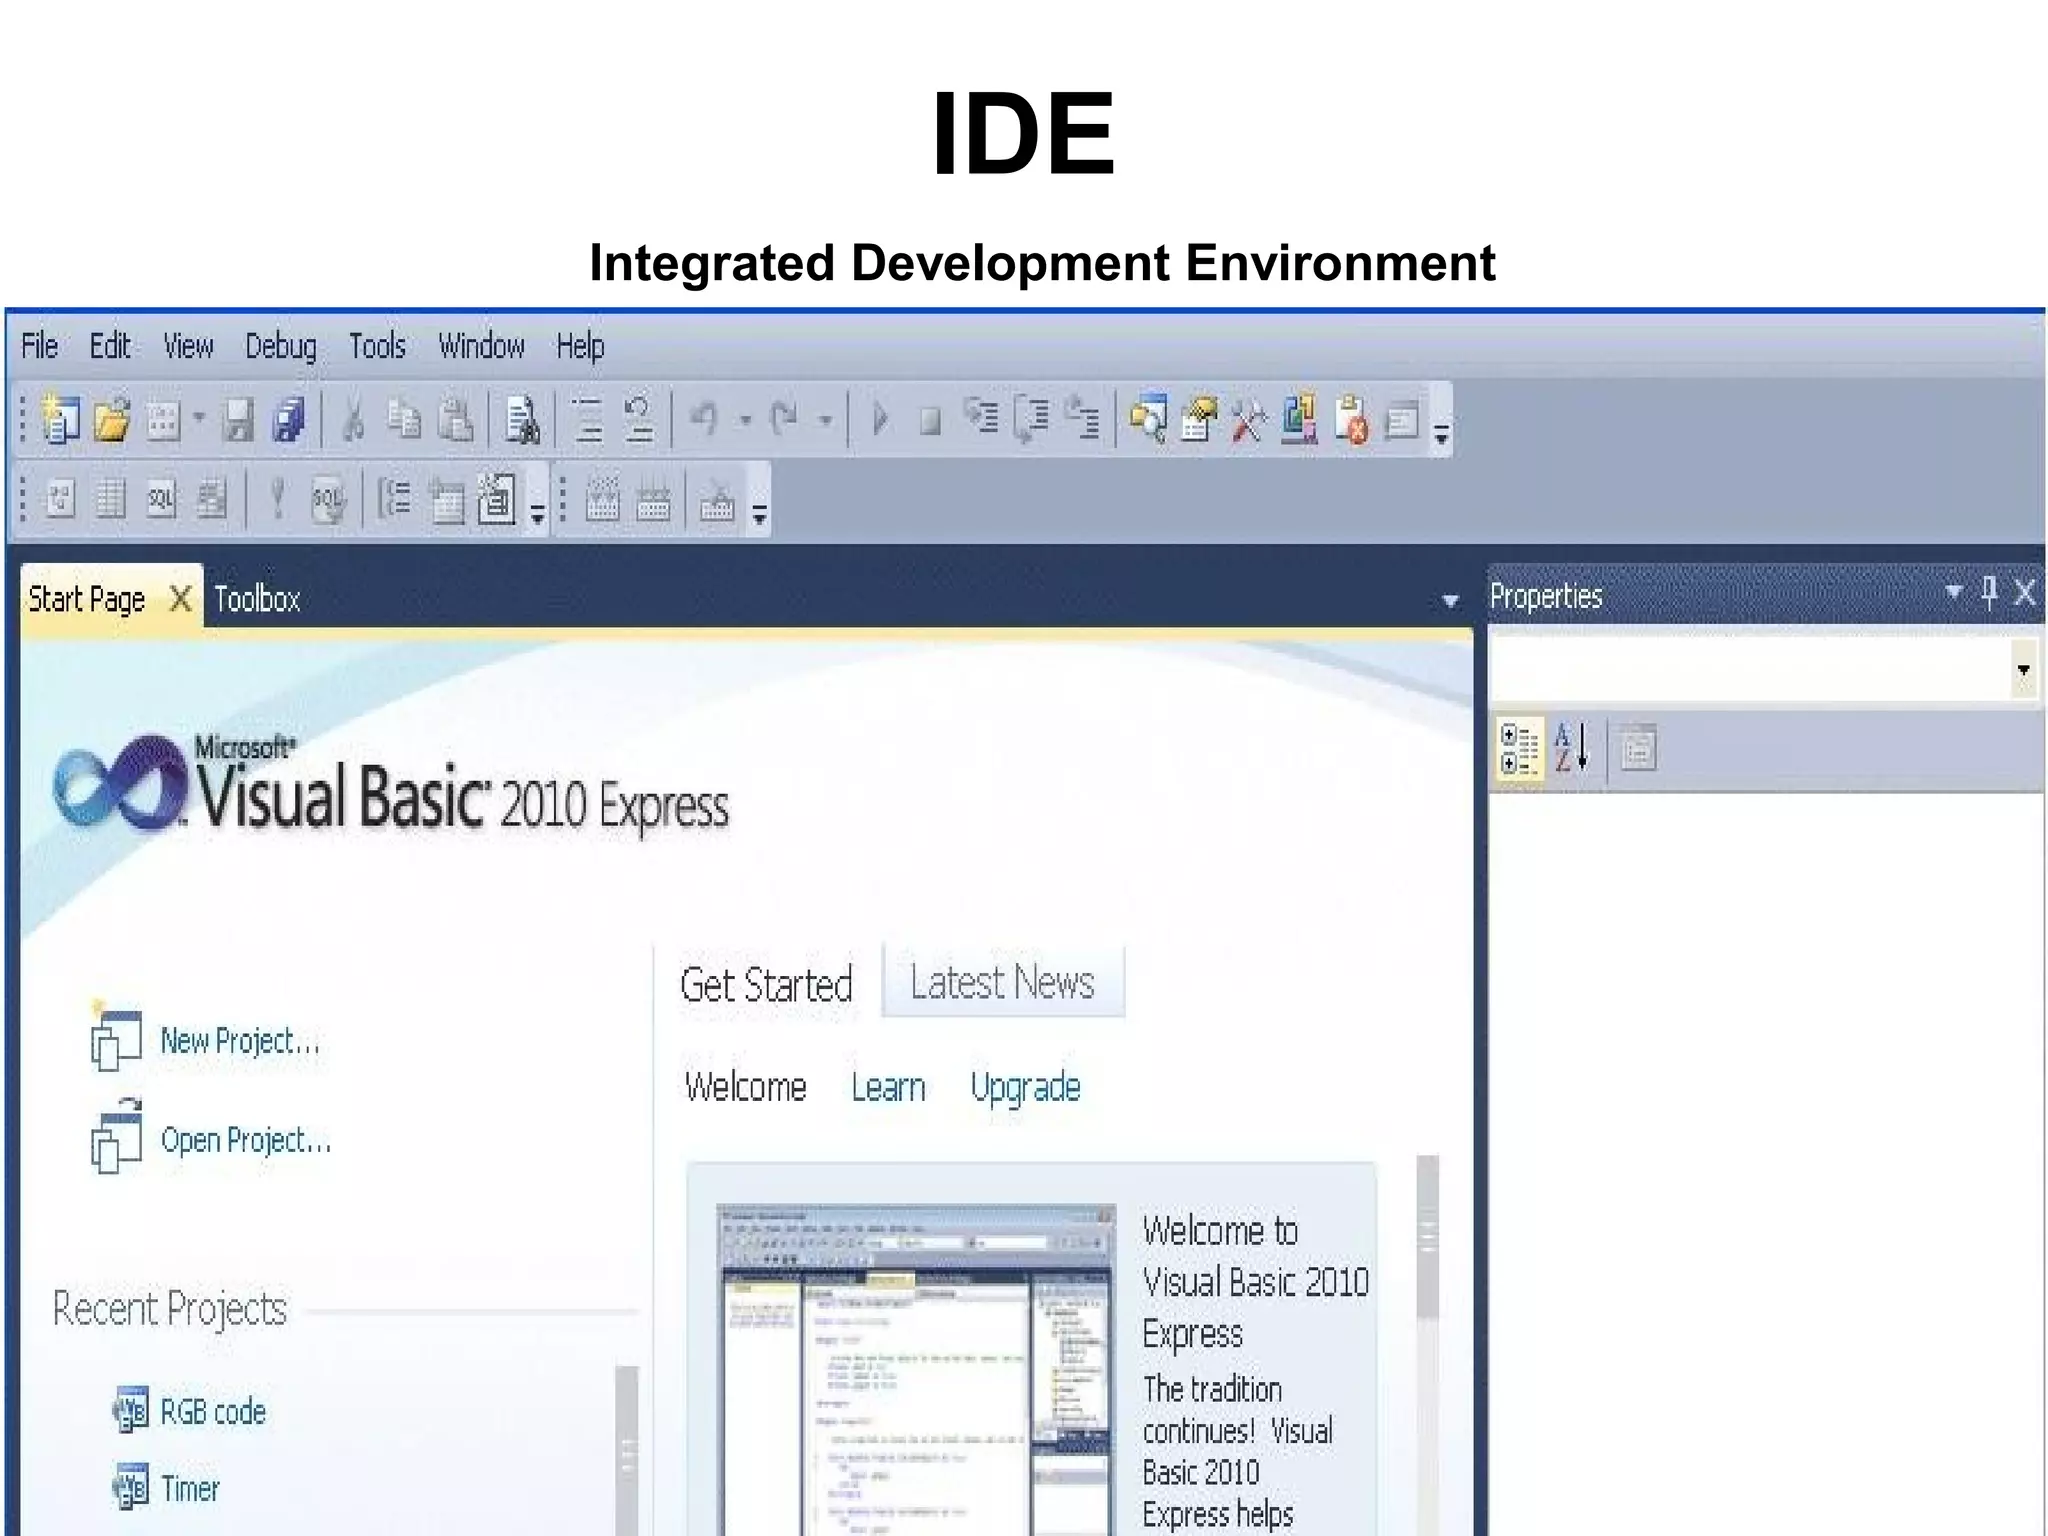The width and height of the screenshot is (2048, 1536).
Task: Open the Properties Window toolbar icon
Action: [1198, 419]
